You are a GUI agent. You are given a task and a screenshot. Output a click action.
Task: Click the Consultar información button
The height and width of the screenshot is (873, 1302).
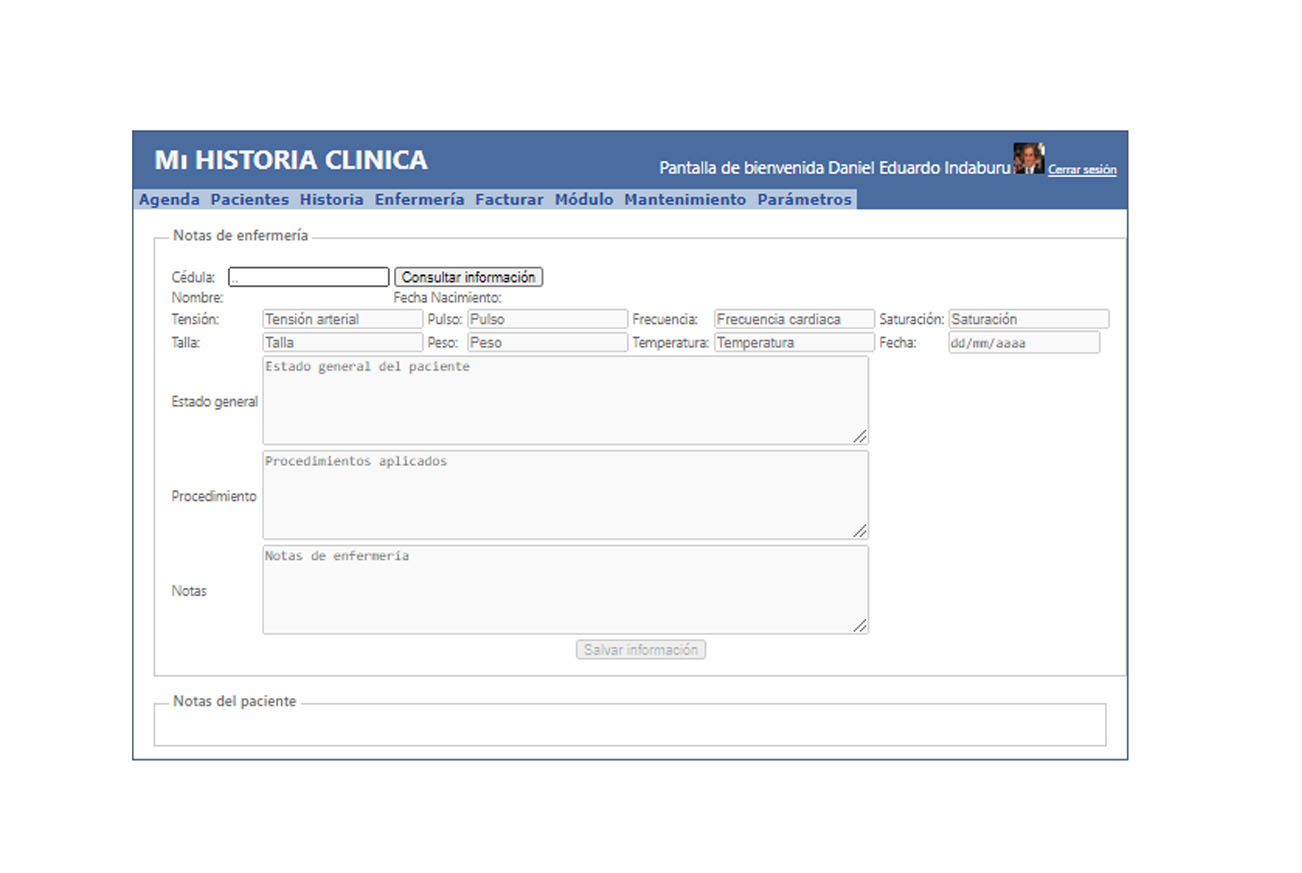(x=469, y=277)
